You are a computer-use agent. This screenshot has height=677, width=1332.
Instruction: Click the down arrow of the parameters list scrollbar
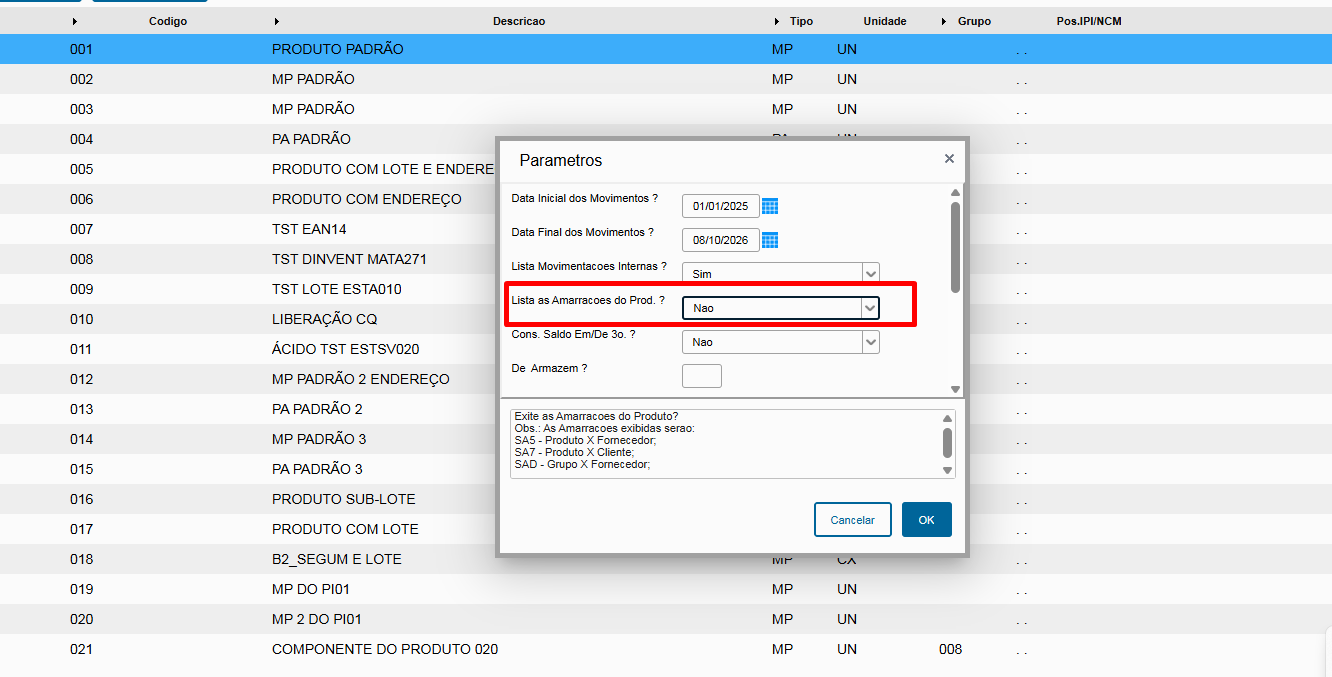[955, 389]
